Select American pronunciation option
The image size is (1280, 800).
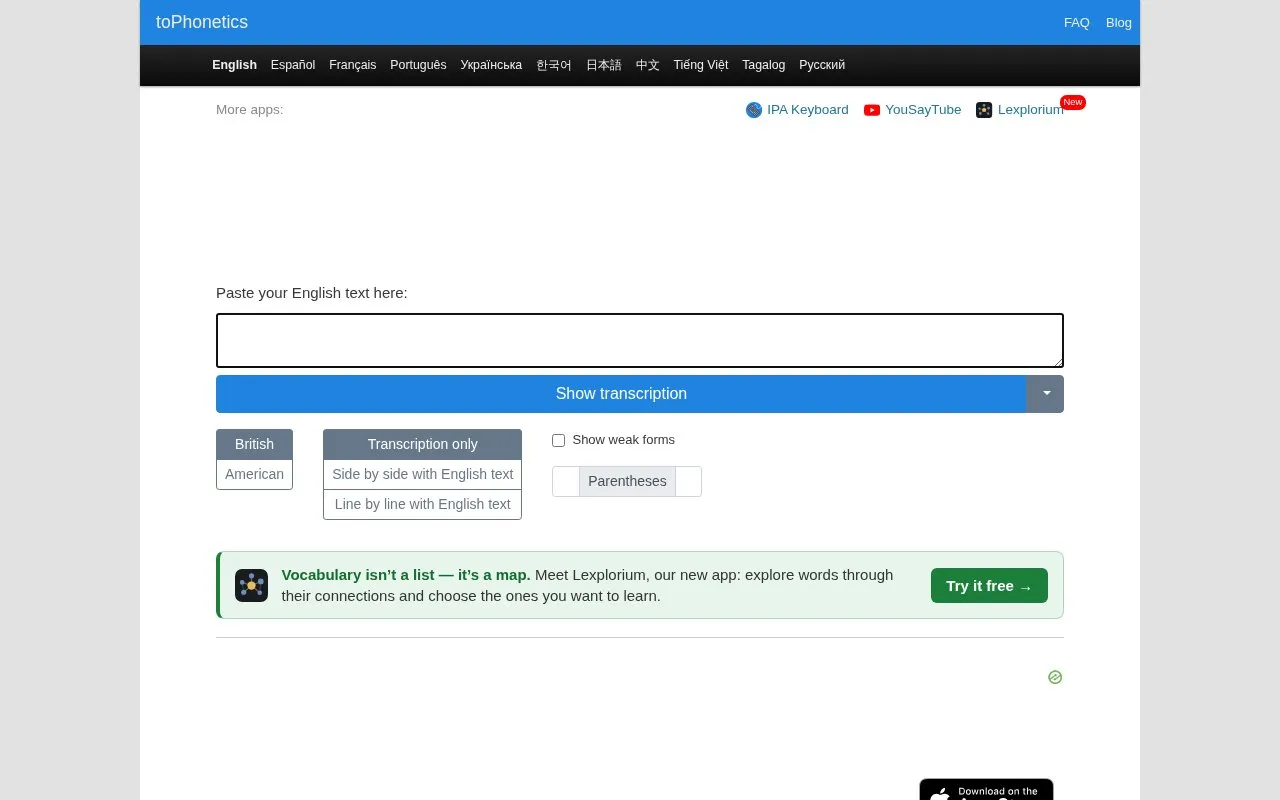[254, 474]
